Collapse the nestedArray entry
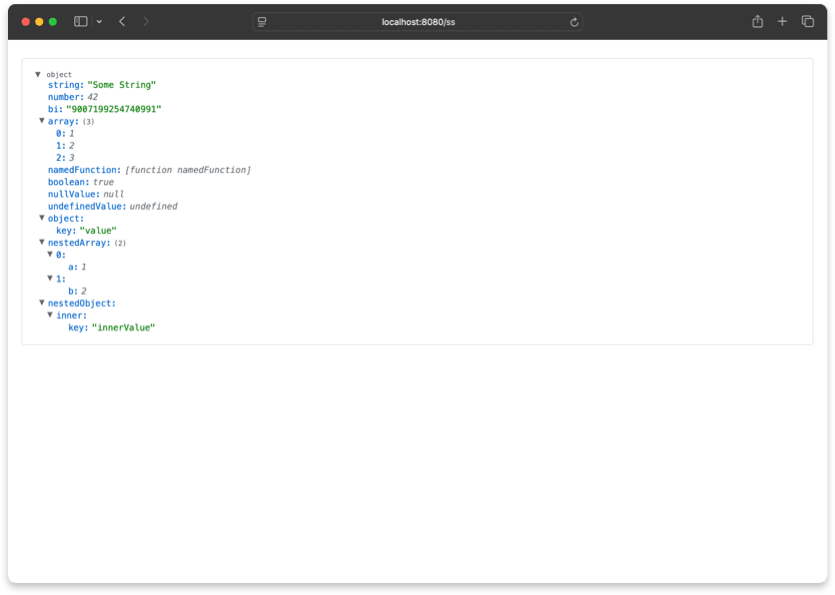835x595 pixels. point(41,242)
